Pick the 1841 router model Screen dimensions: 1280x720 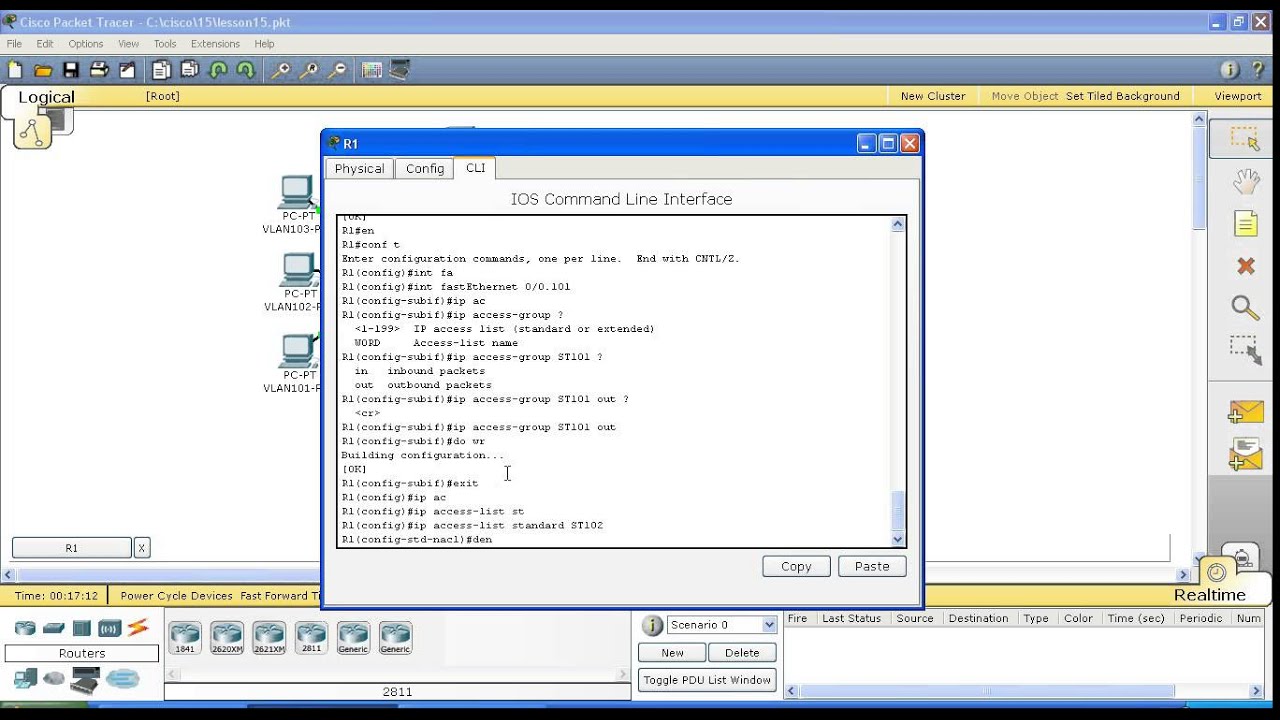pos(185,638)
